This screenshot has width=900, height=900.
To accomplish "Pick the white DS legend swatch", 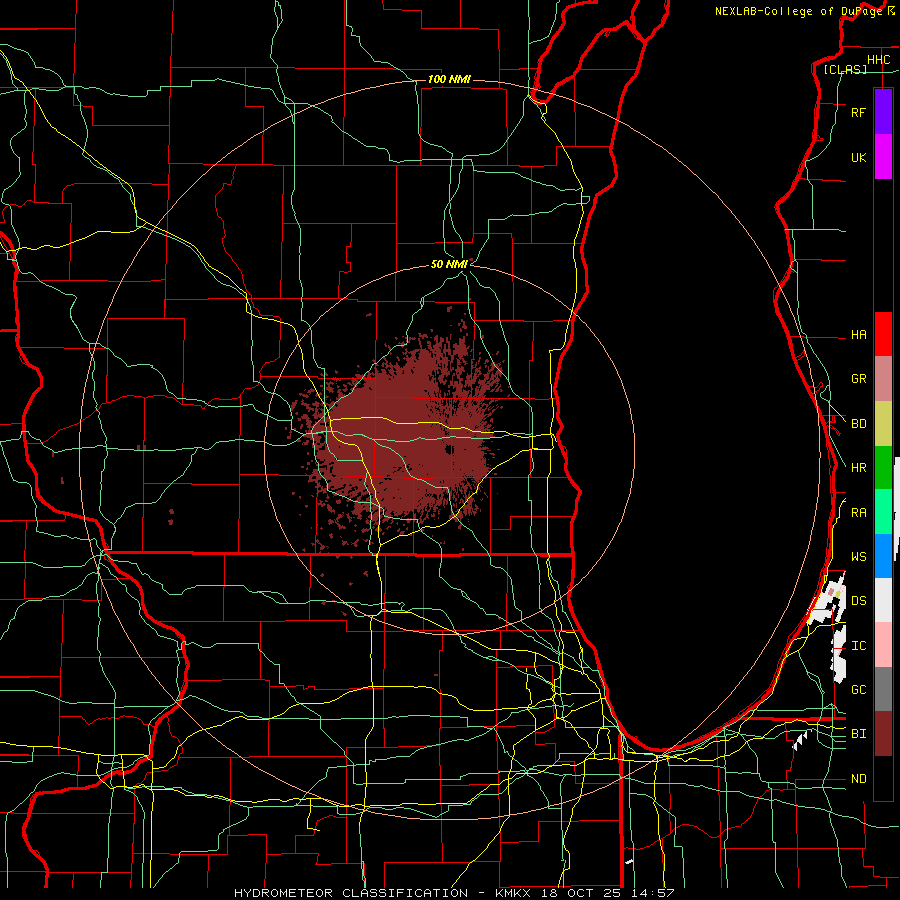I will point(883,600).
